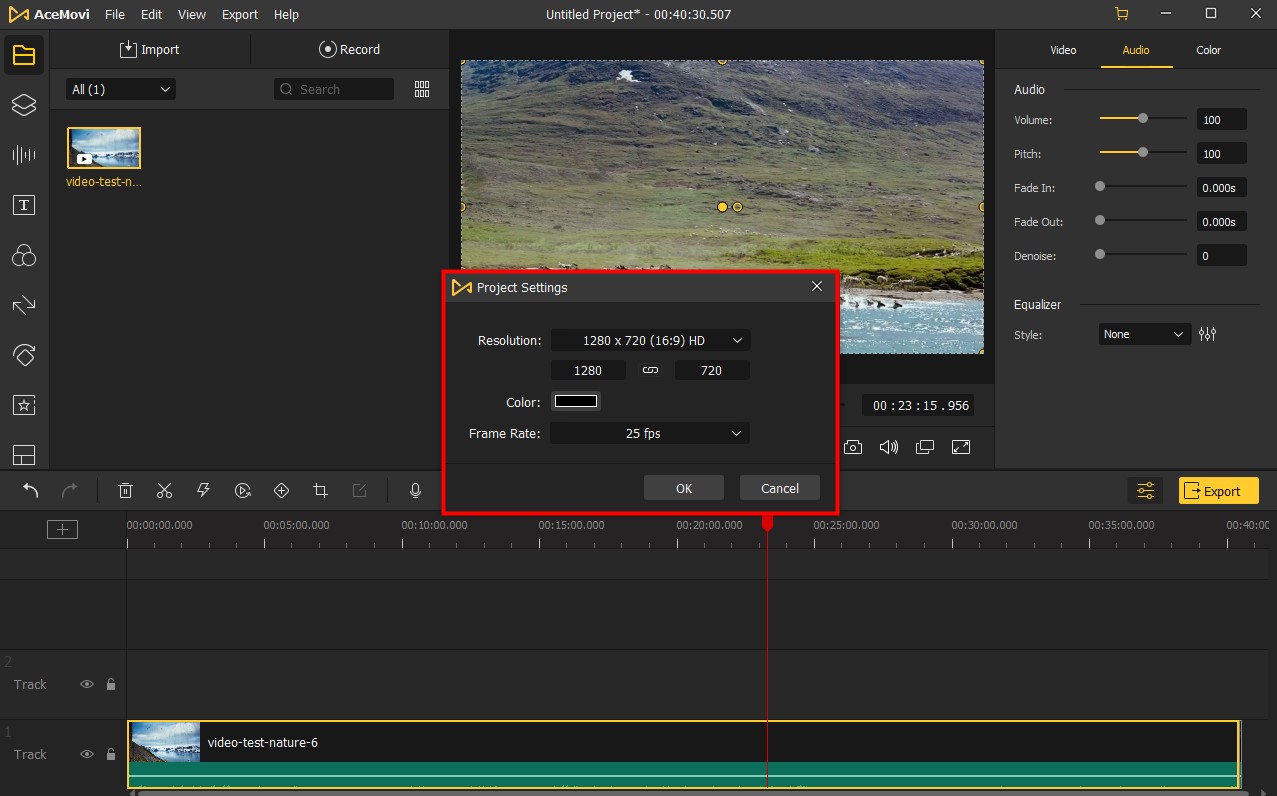The height and width of the screenshot is (796, 1277).
Task: Expand the Equalizer Style dropdown
Action: [1143, 334]
